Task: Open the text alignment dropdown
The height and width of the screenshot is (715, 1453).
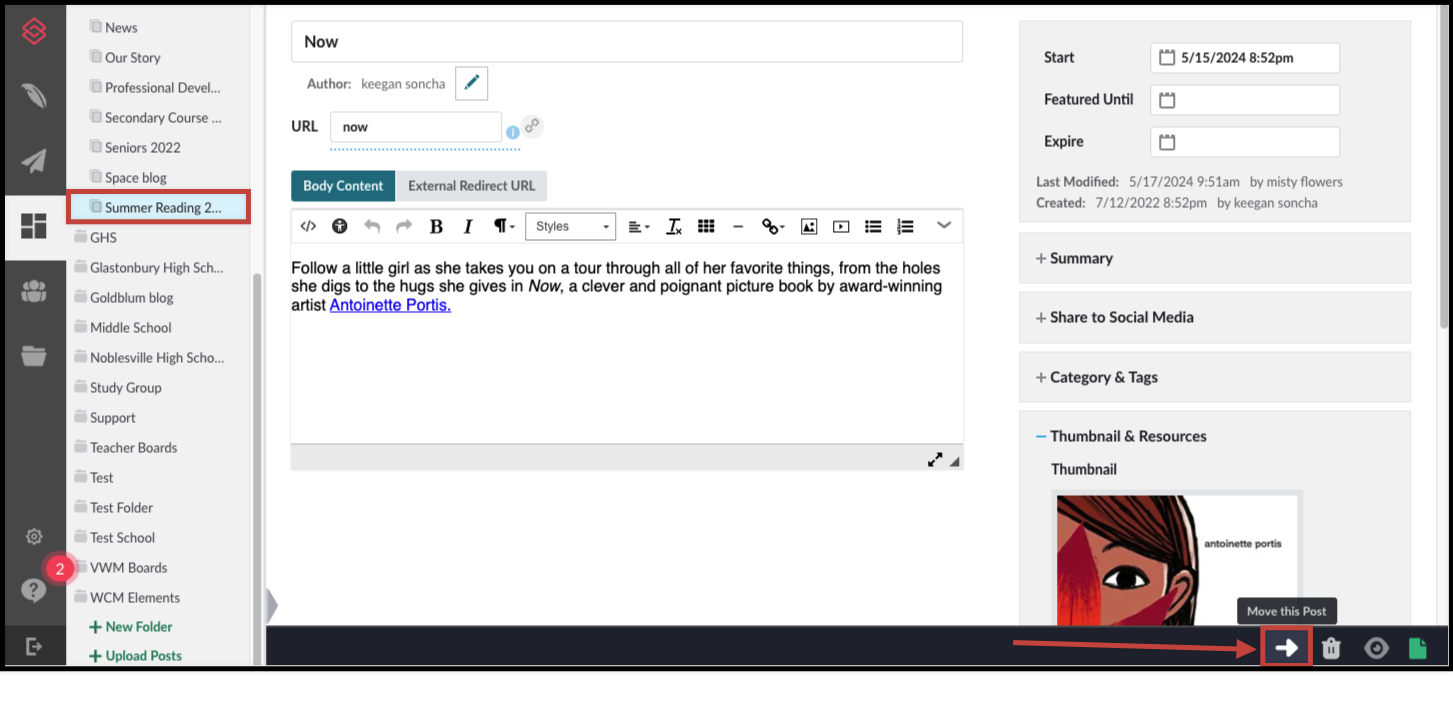Action: coord(639,227)
